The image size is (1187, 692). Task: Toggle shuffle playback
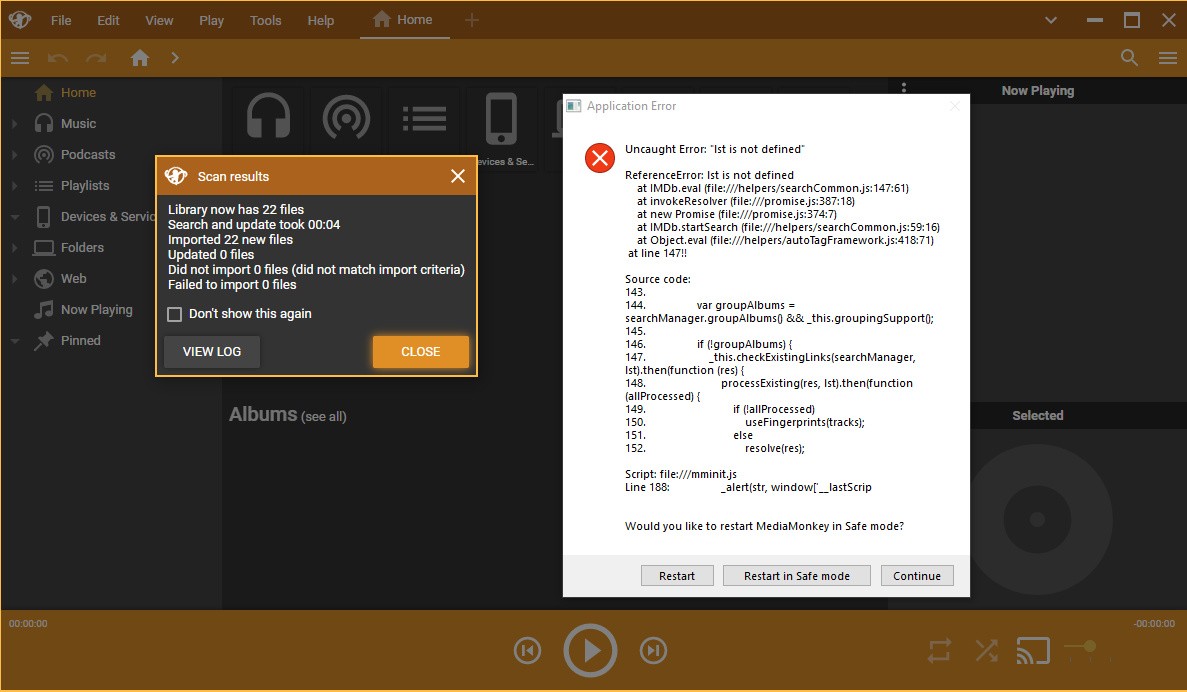(x=986, y=651)
